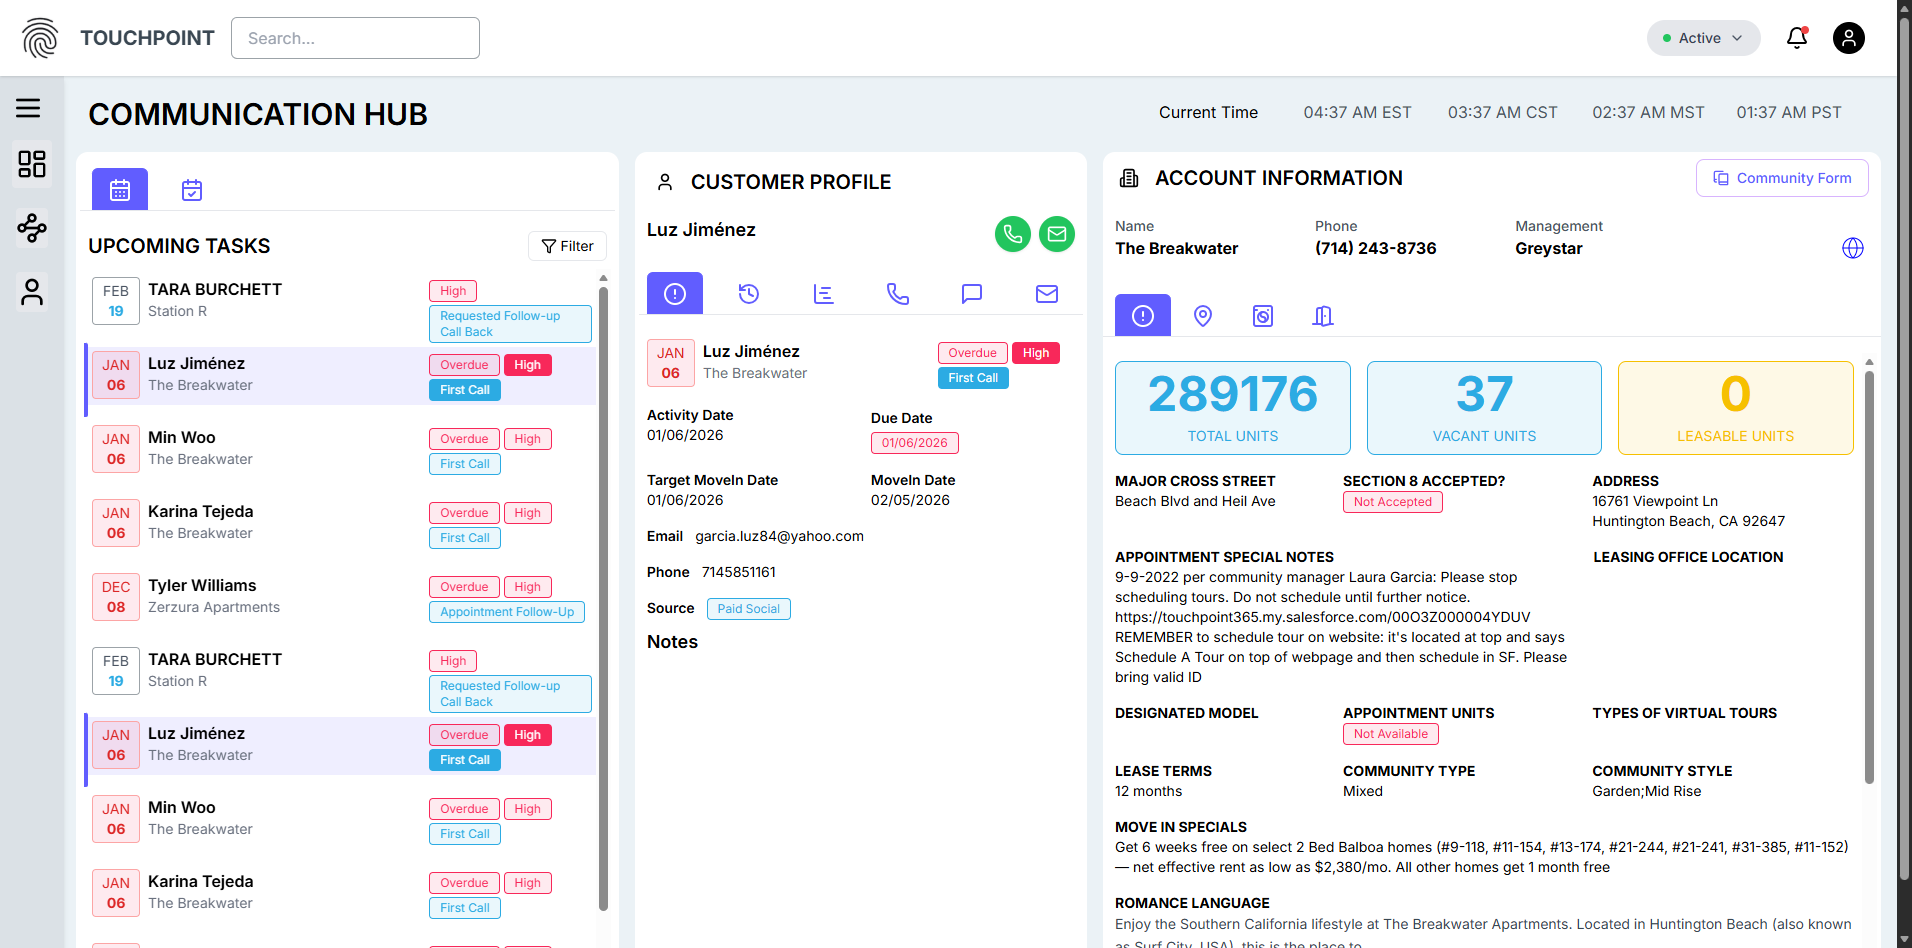The height and width of the screenshot is (948, 1912).
Task: Open the history tab in Customer Profile
Action: (x=748, y=293)
